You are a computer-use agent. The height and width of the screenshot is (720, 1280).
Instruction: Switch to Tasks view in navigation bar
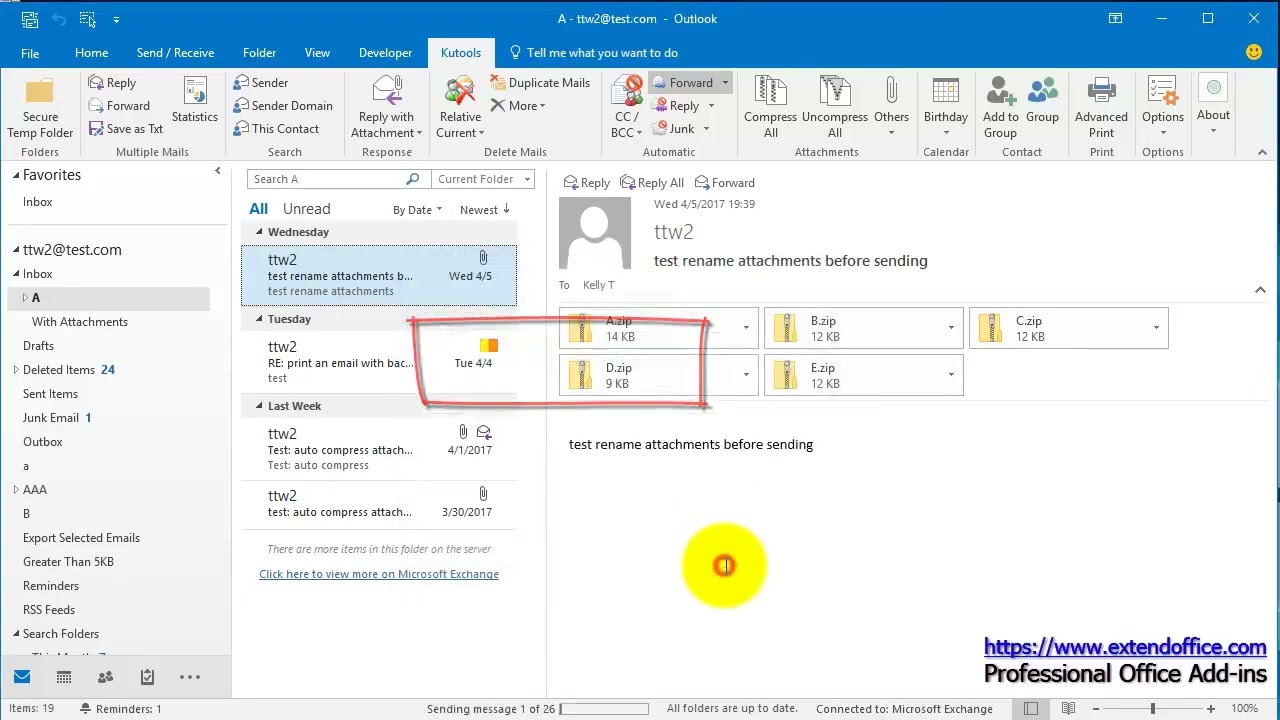click(148, 677)
